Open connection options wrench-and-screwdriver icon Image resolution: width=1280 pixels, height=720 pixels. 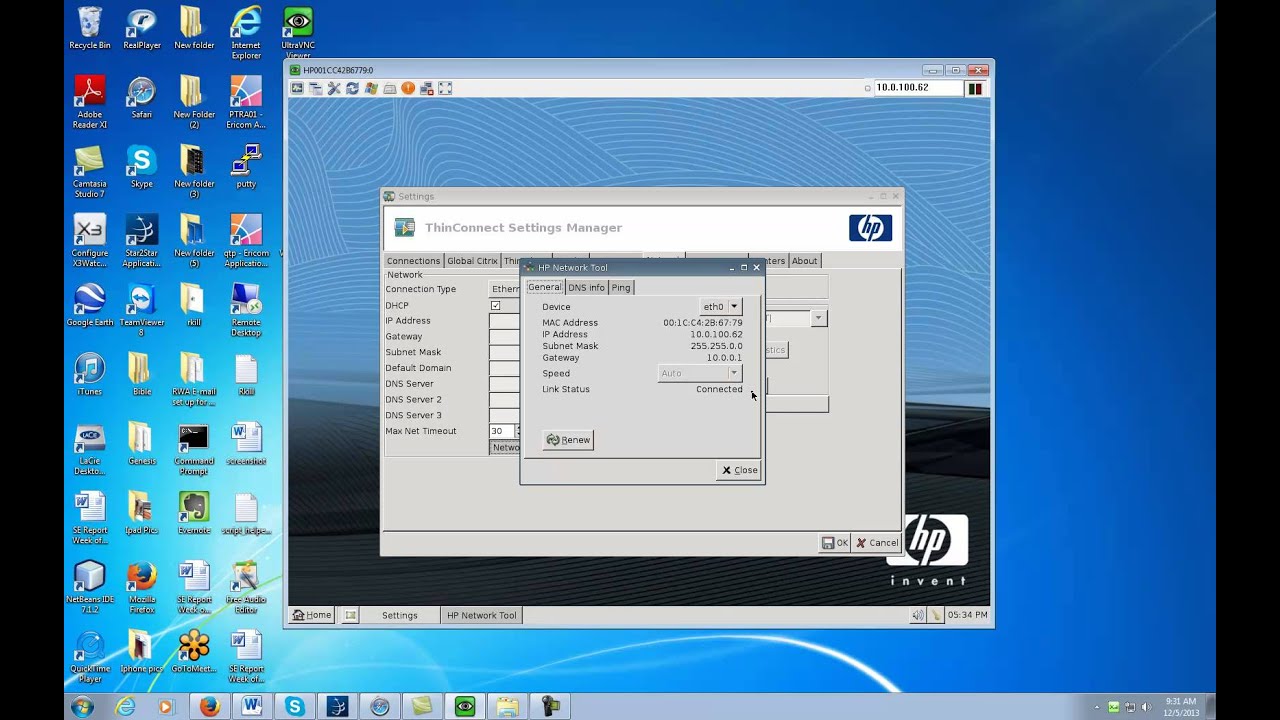click(x=334, y=88)
